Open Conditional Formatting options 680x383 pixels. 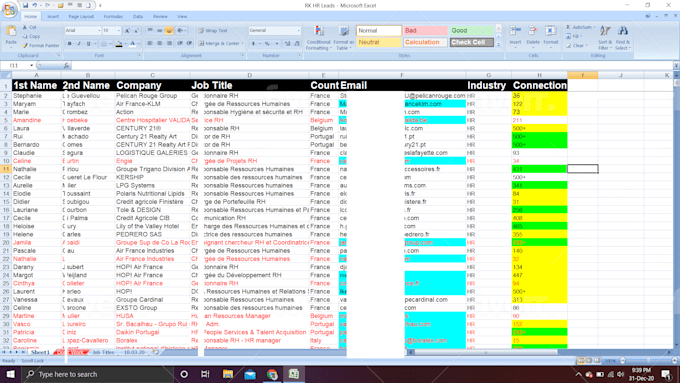click(x=318, y=38)
